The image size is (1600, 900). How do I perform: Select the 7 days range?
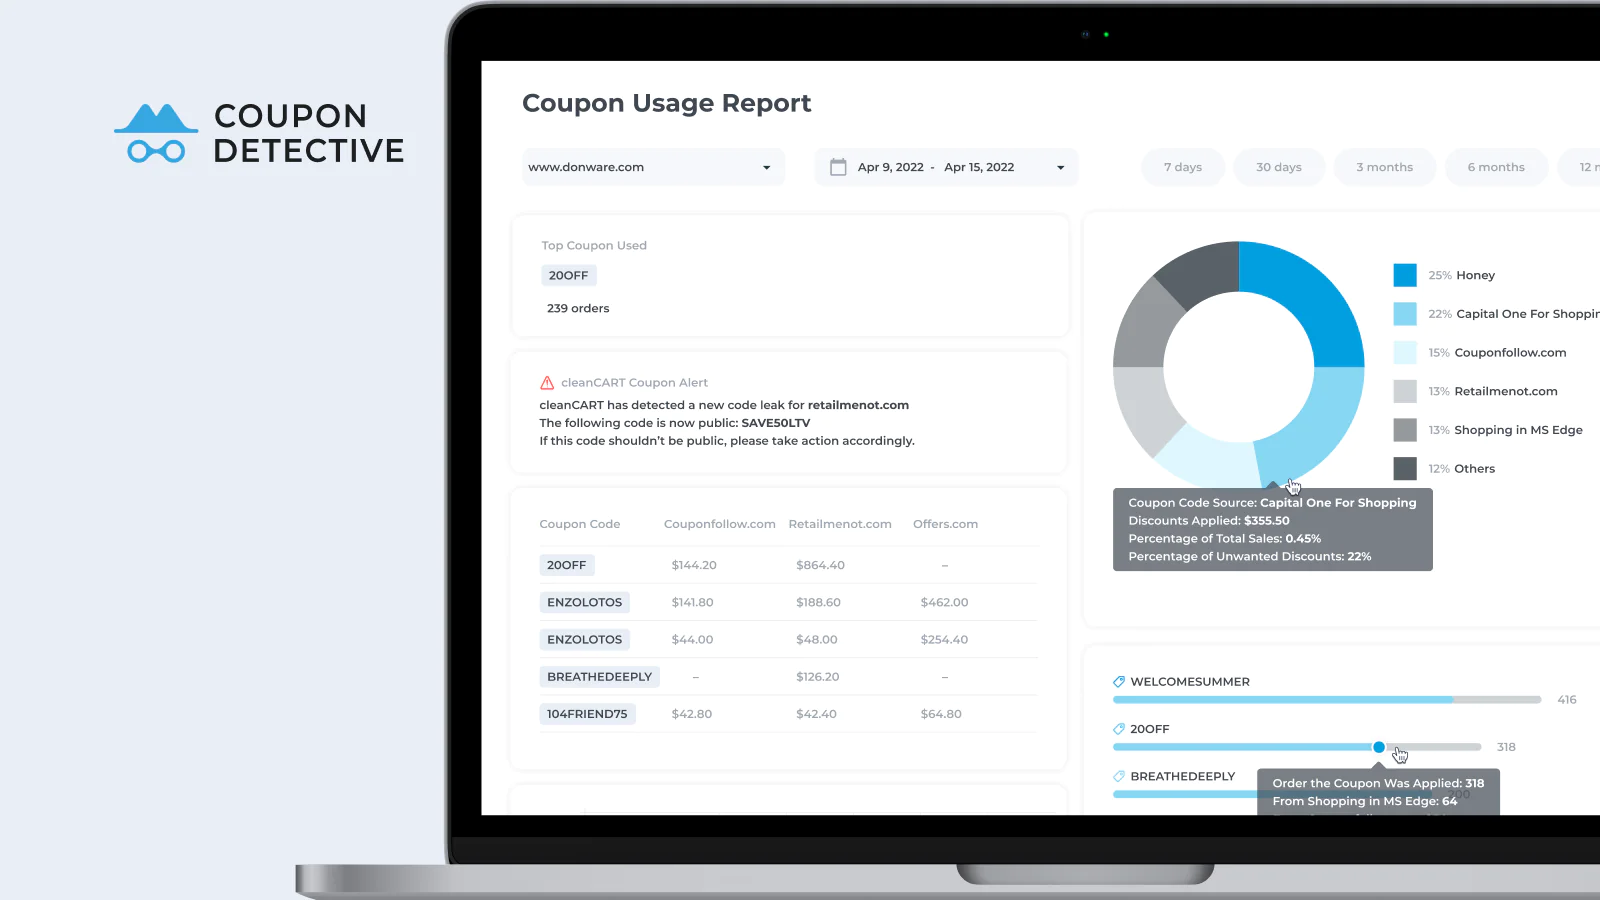[x=1183, y=167]
